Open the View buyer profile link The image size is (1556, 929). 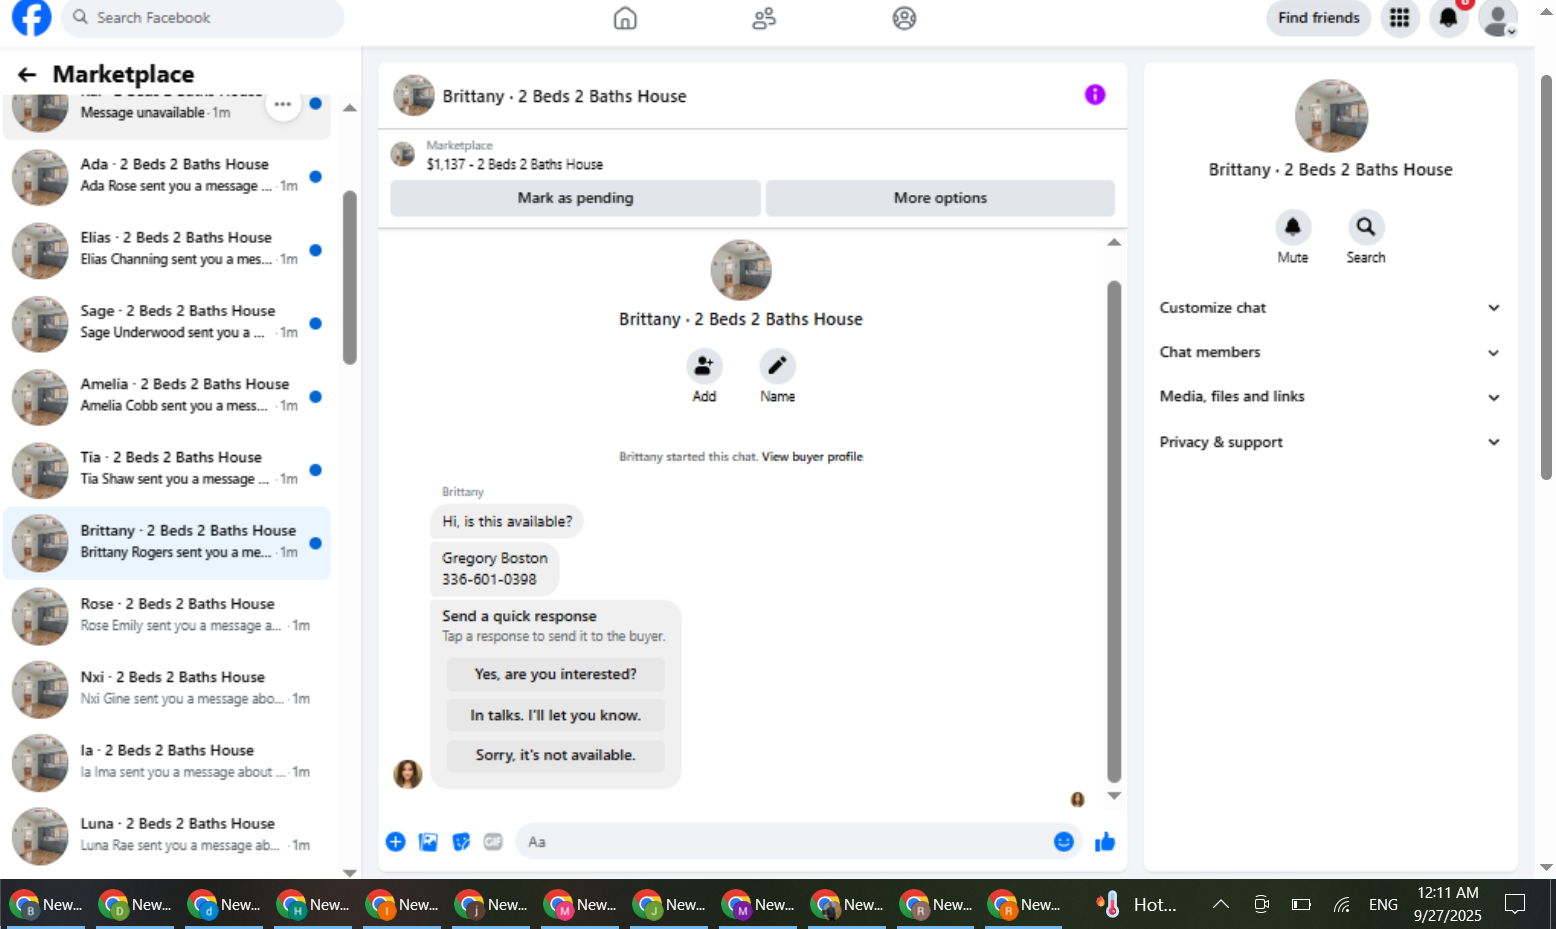click(812, 457)
